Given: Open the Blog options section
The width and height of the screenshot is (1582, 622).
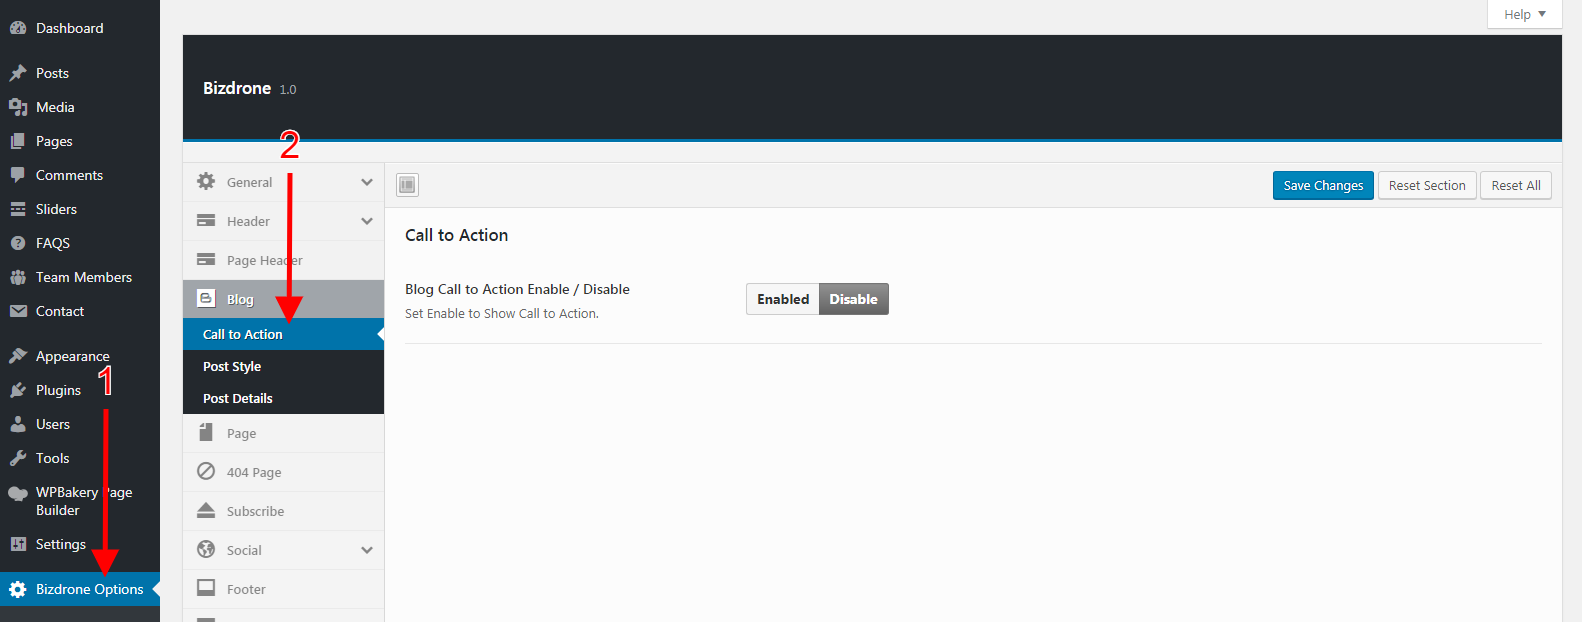Looking at the screenshot, I should (283, 299).
